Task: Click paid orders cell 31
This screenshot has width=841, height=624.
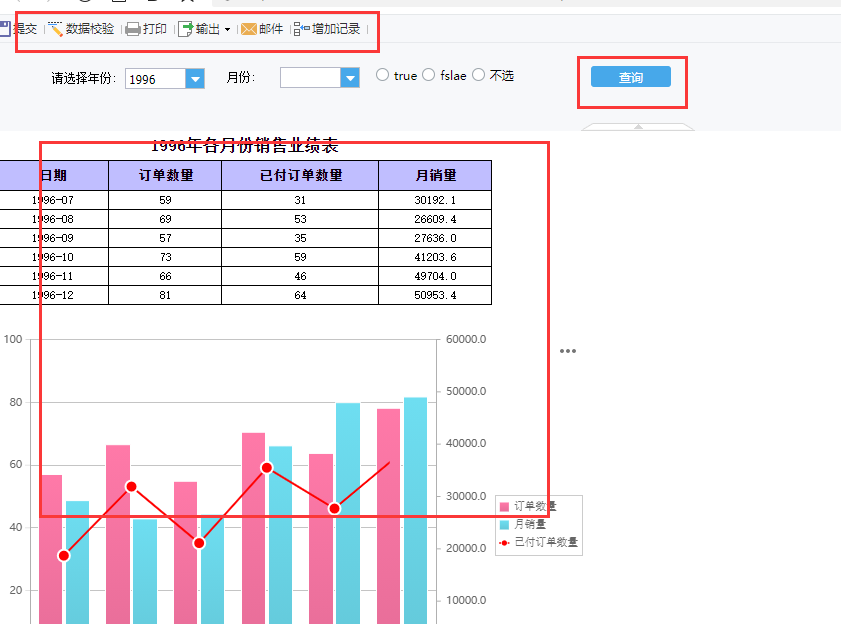Action: [x=300, y=200]
